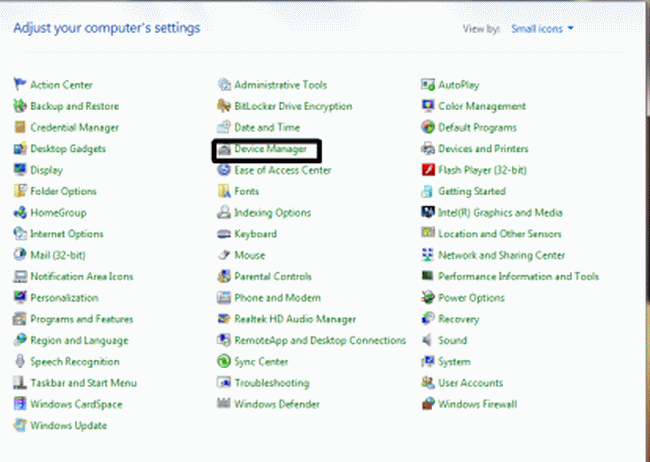This screenshot has width=650, height=462.
Task: Click the Sound speaker icon
Action: click(x=429, y=340)
